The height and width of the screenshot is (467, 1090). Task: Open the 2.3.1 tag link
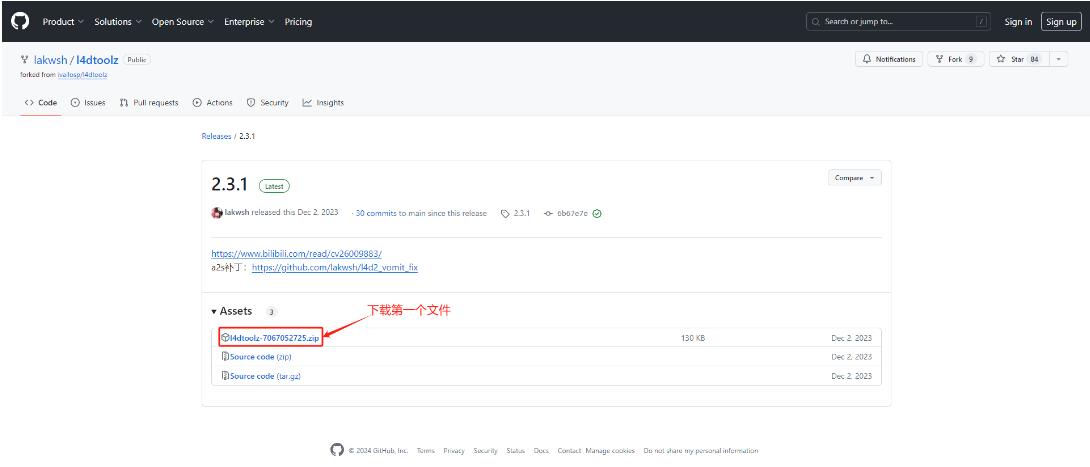point(516,213)
